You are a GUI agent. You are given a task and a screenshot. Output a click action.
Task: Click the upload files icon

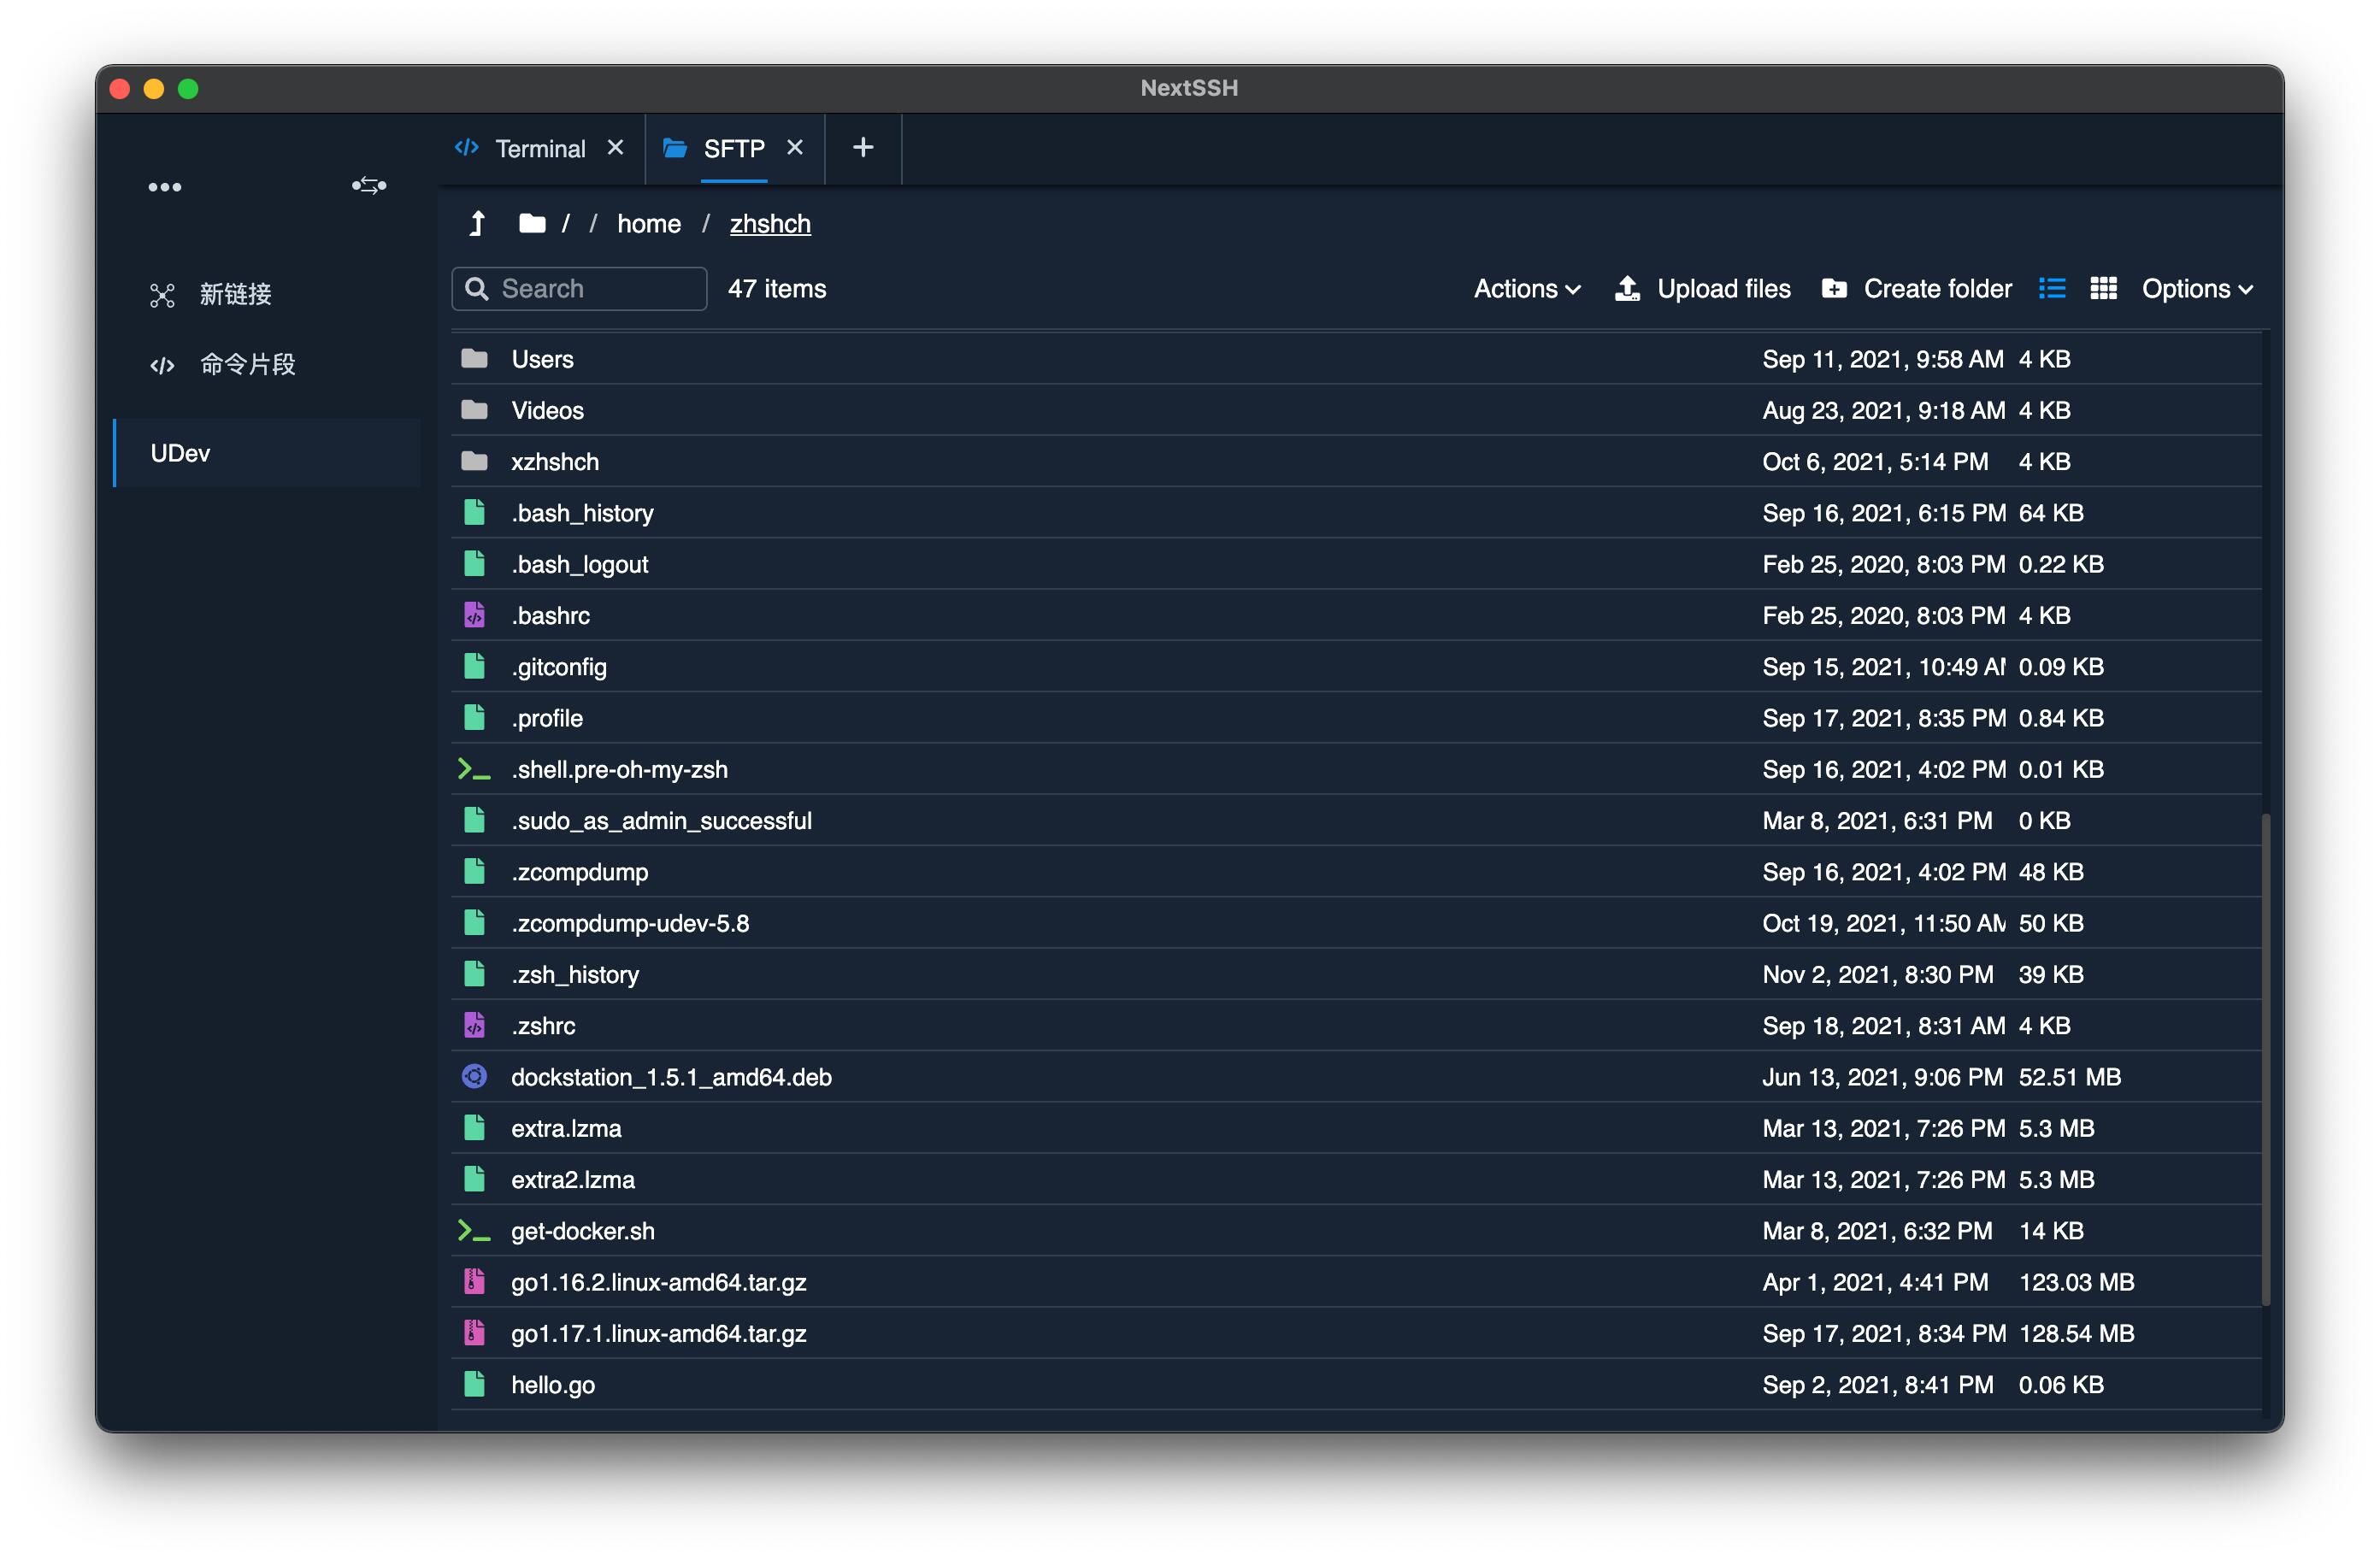pyautogui.click(x=1627, y=289)
